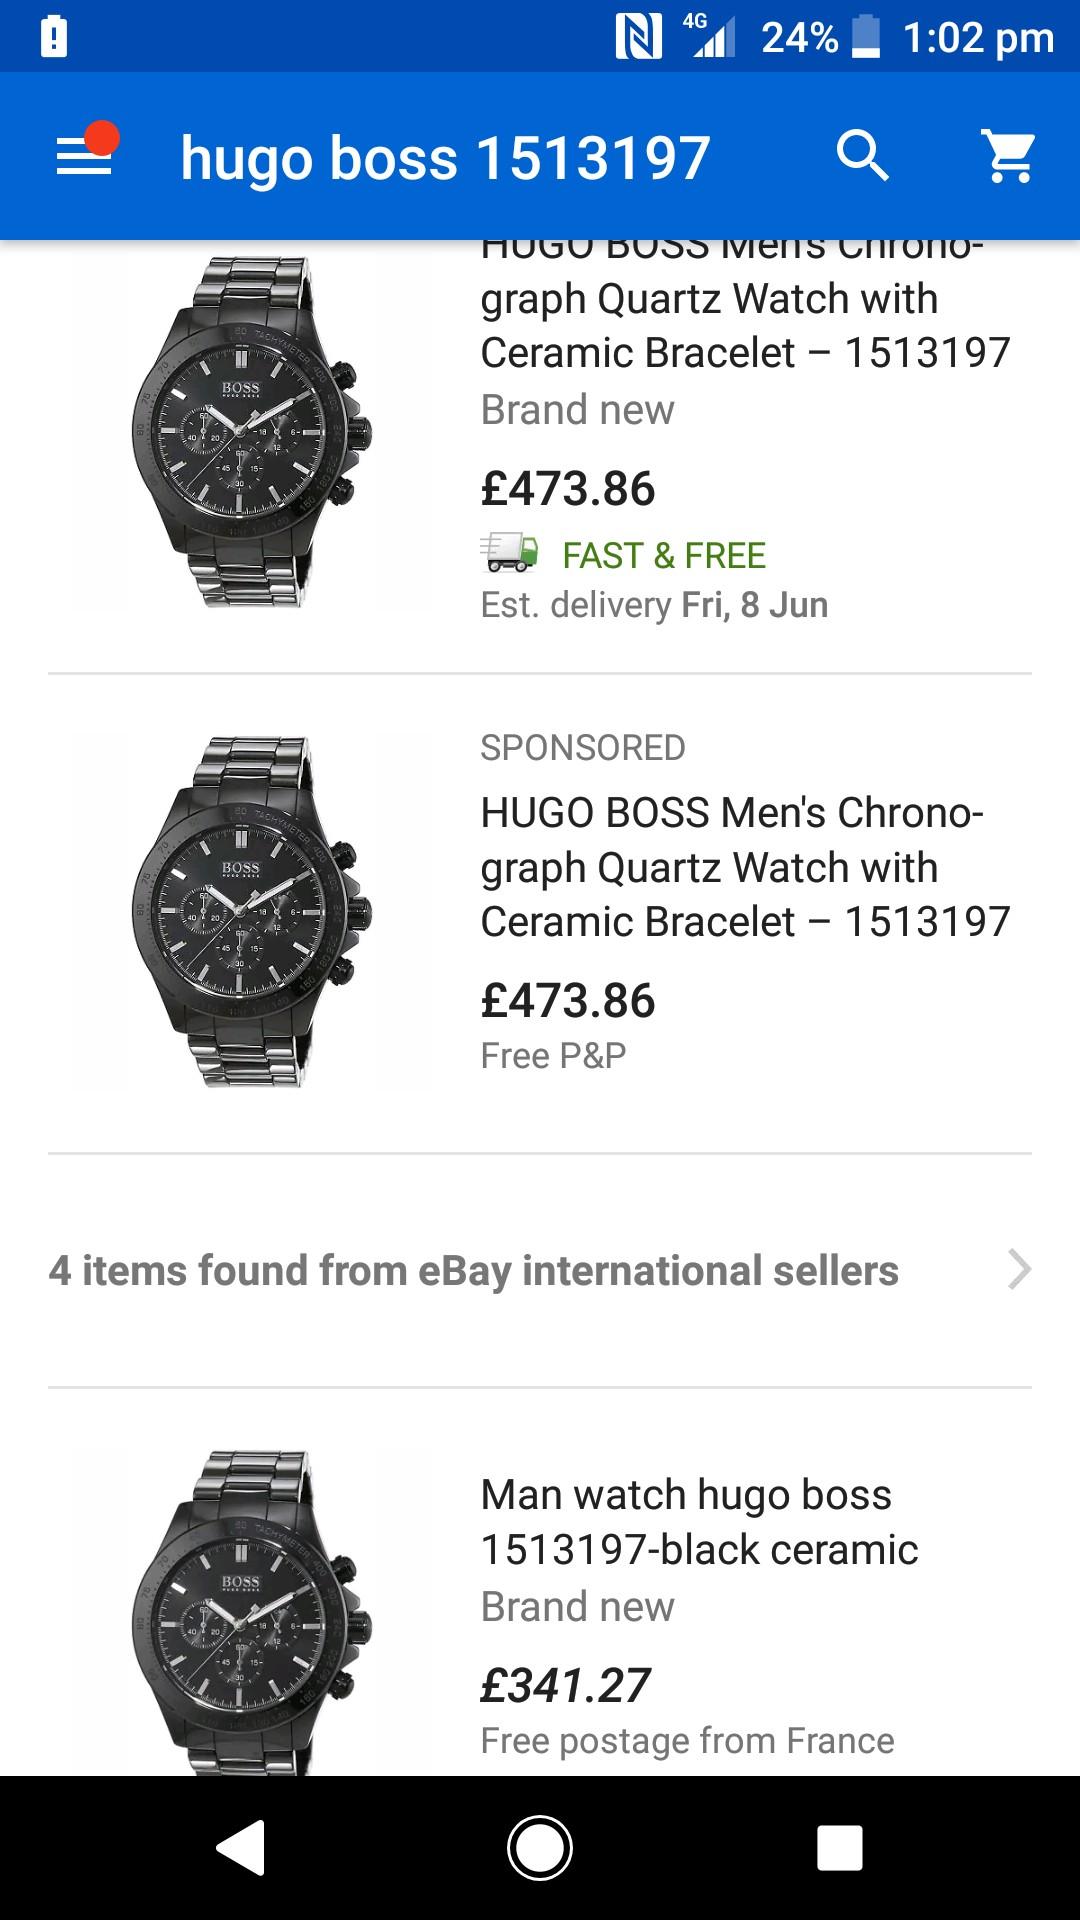Open recent apps square button
Image resolution: width=1080 pixels, height=1920 pixels.
839,1846
